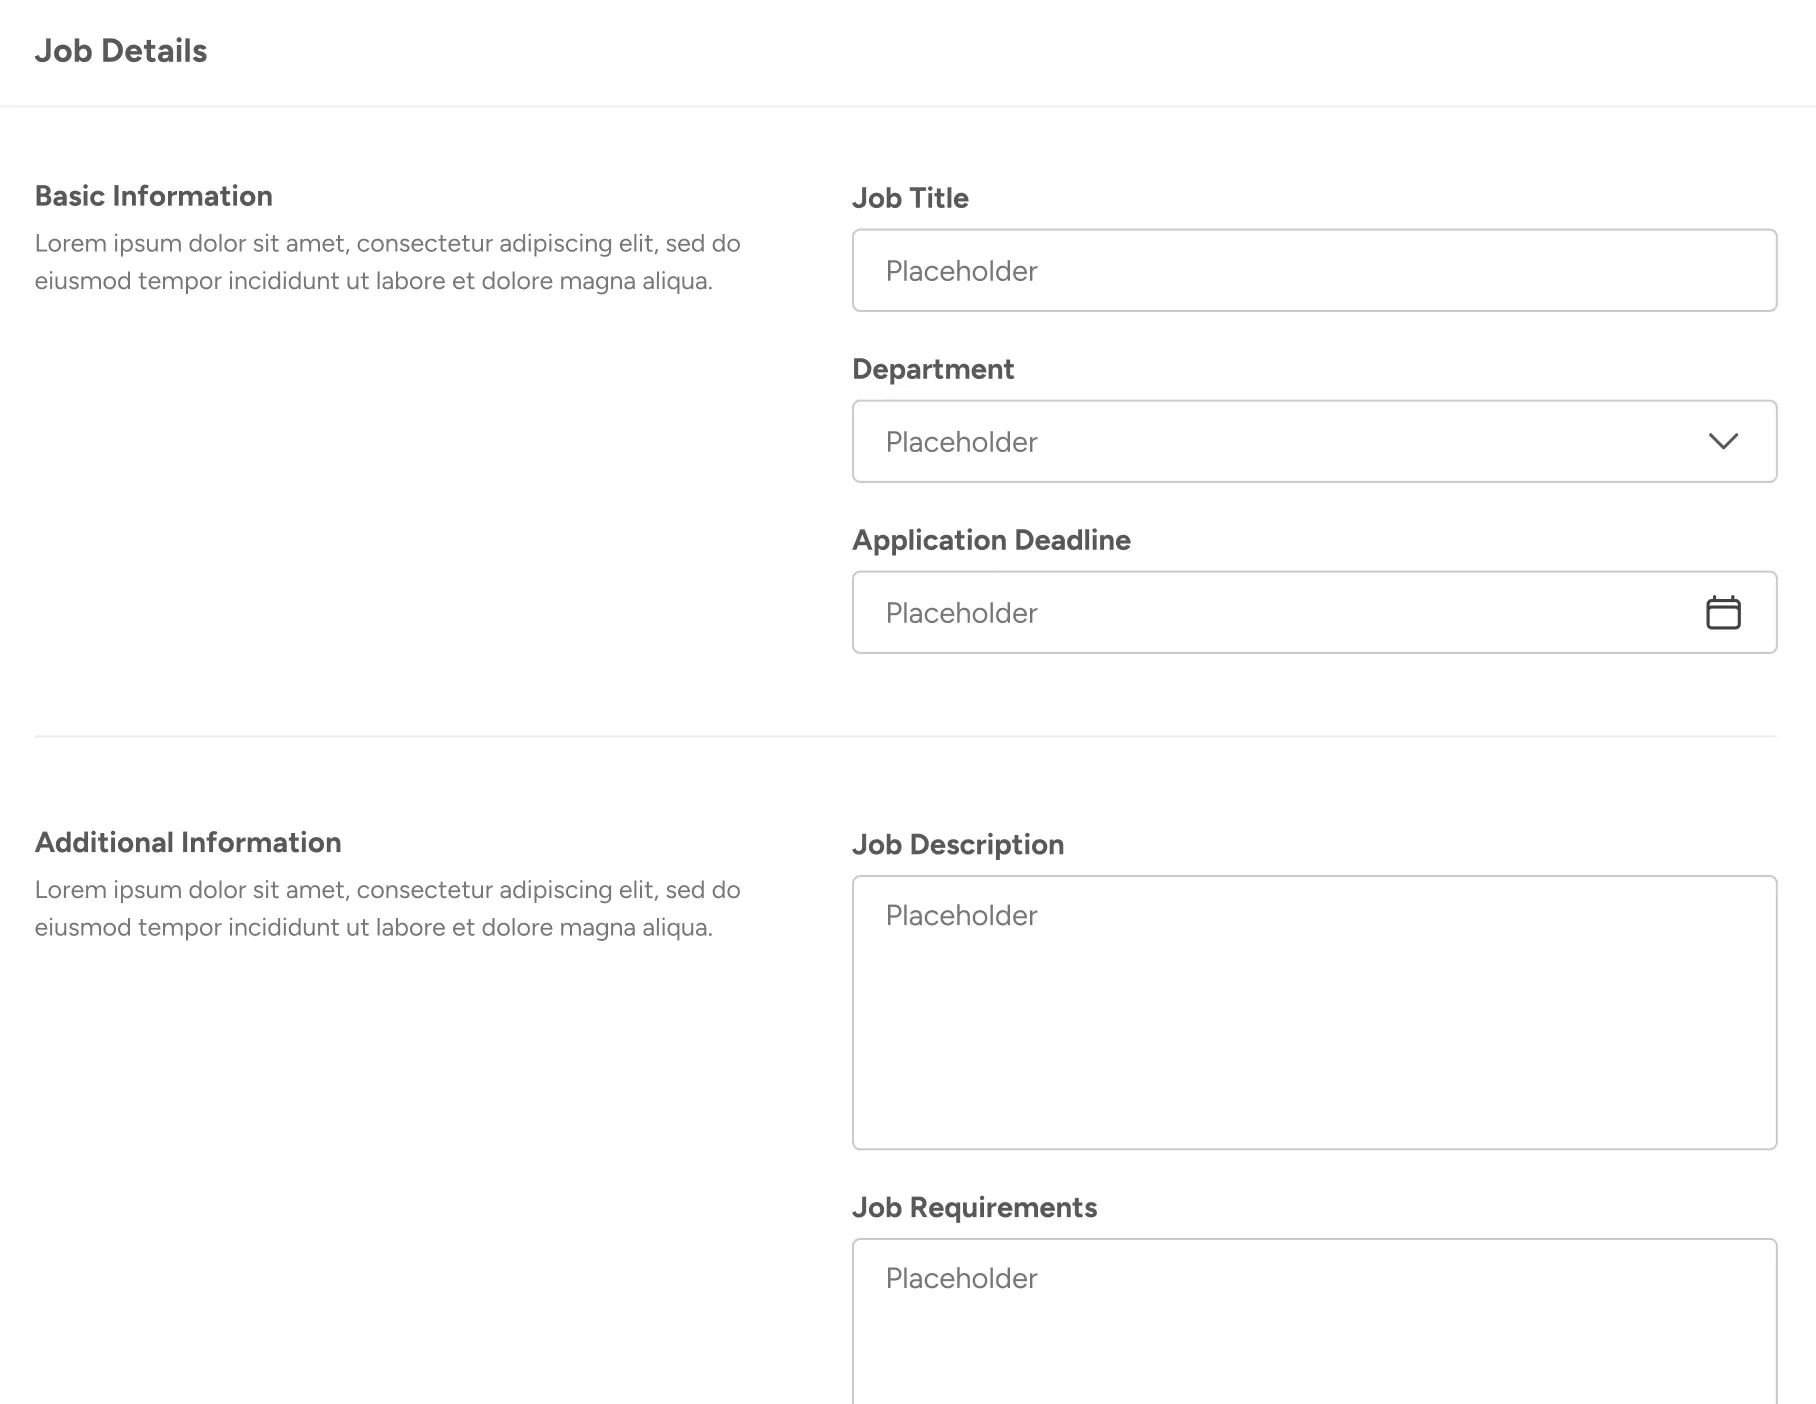Click the Application Deadline date placeholder text
1816x1404 pixels.
click(961, 613)
